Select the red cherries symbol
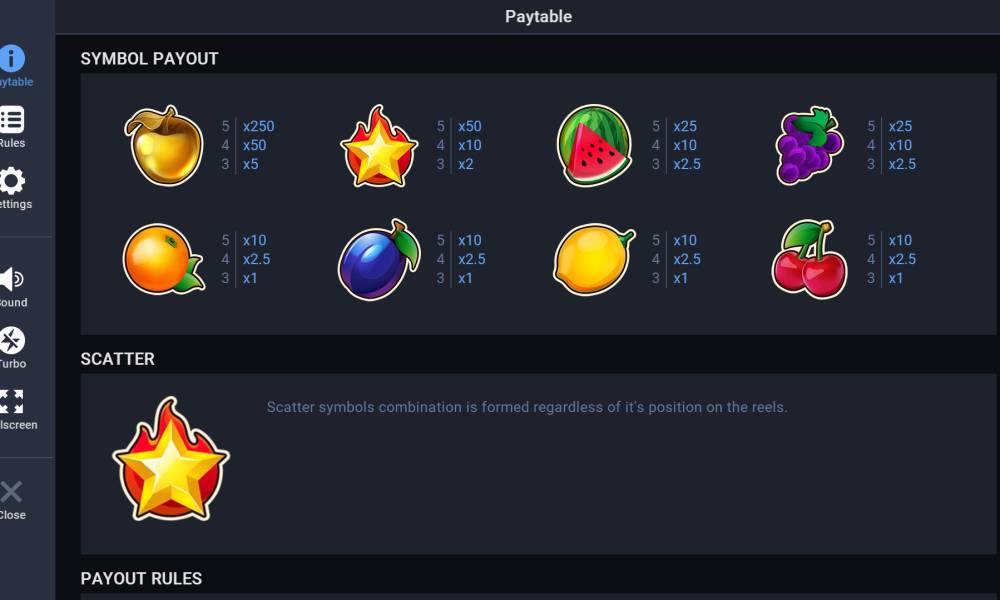Viewport: 1000px width, 600px height. pos(810,259)
